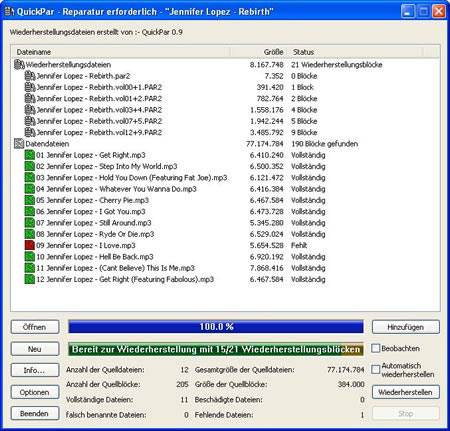Image resolution: width=450 pixels, height=431 pixels.
Task: Select file name 09 Jennifer Lopez - I Love.mp3
Action: coord(86,246)
